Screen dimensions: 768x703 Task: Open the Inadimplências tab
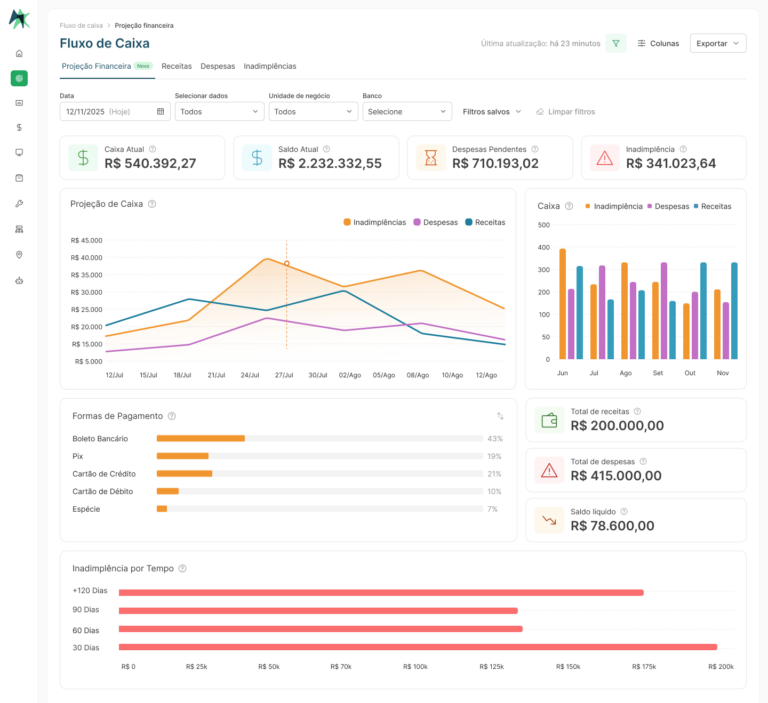tap(270, 66)
